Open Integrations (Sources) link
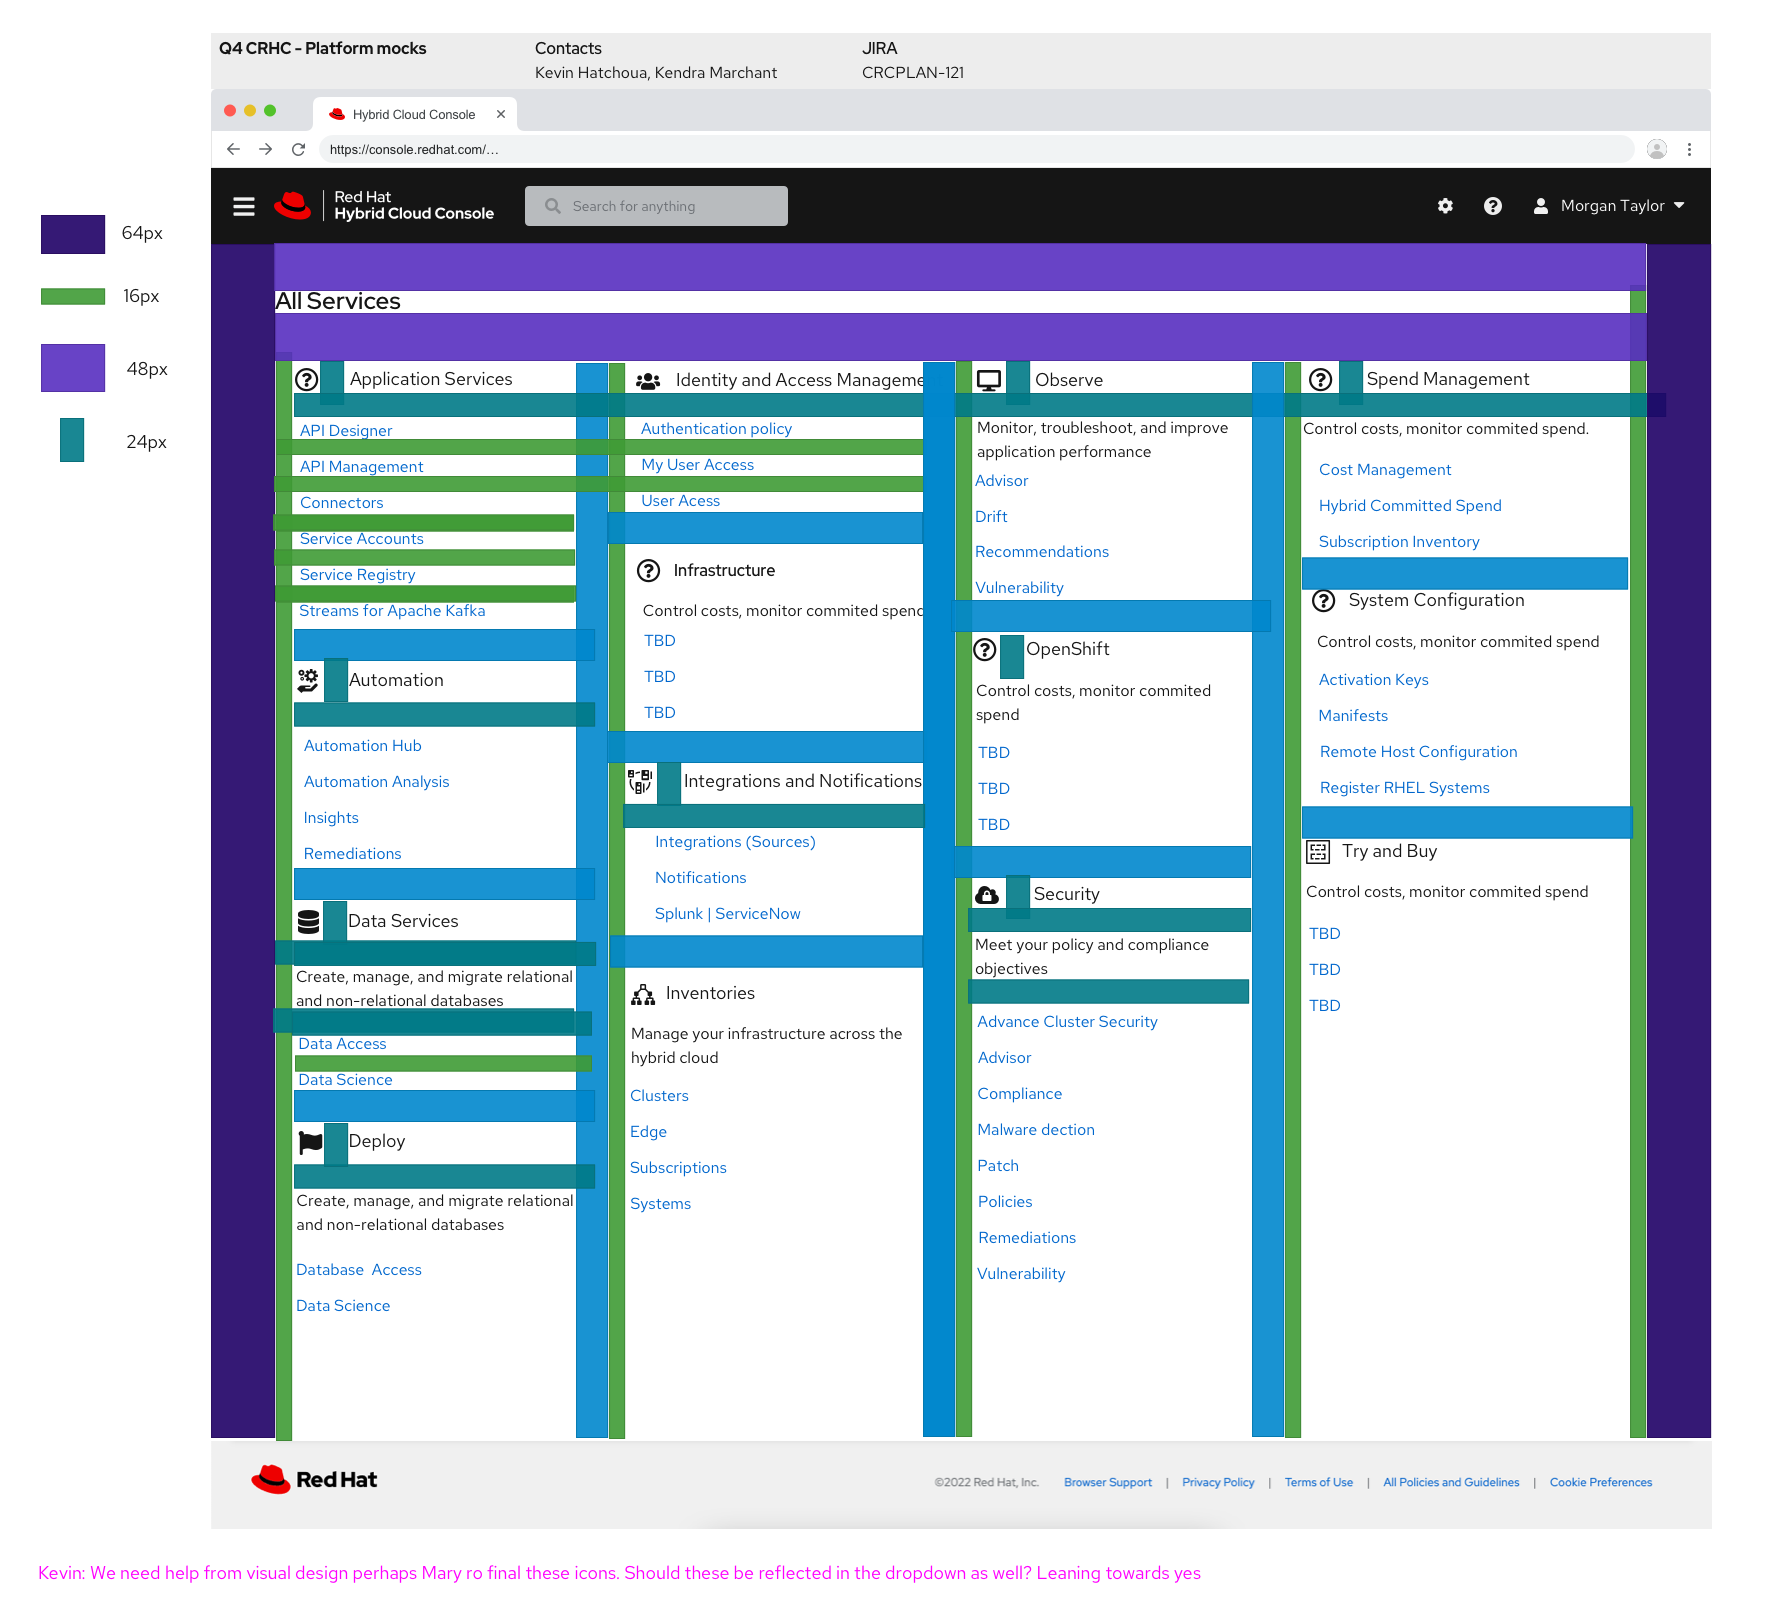 click(735, 841)
